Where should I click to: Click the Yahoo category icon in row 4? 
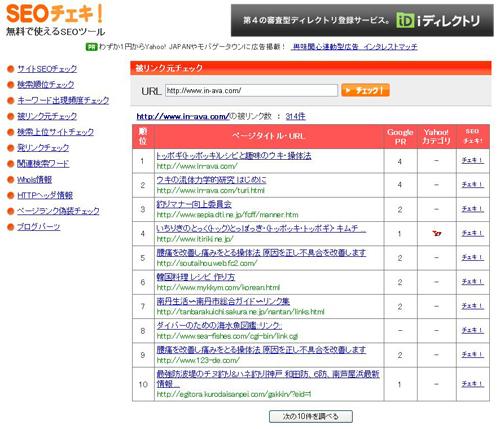[436, 233]
